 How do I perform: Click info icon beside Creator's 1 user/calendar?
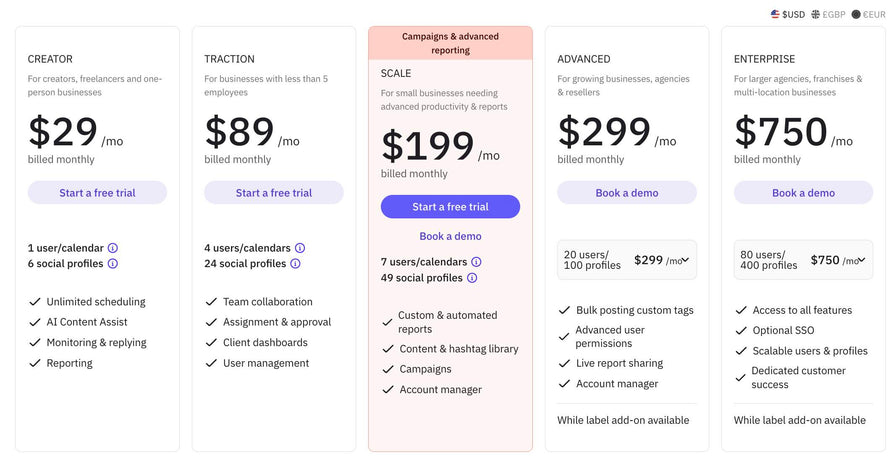[113, 248]
